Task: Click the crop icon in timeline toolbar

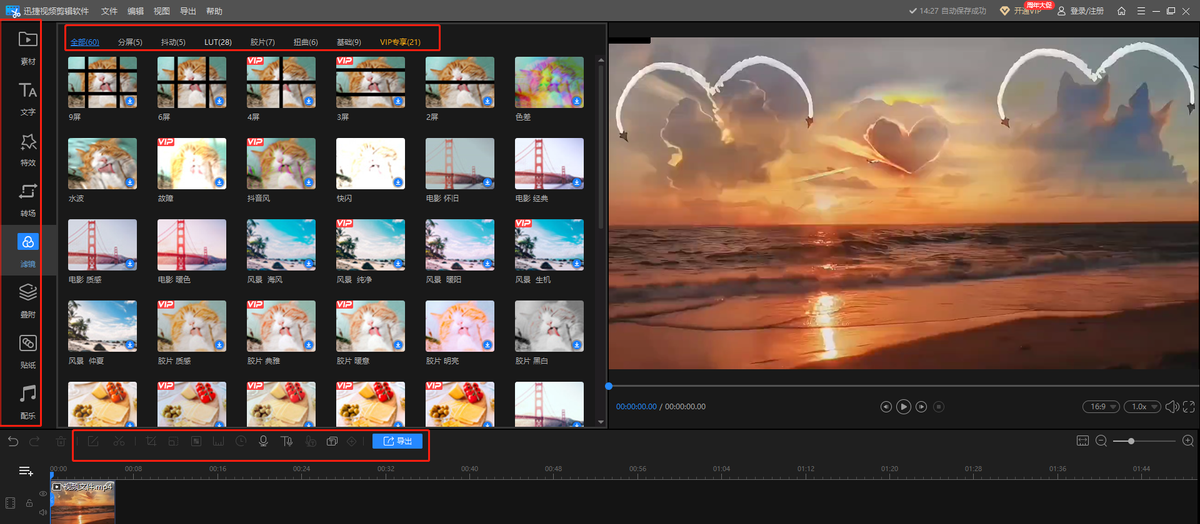Action: (x=151, y=441)
